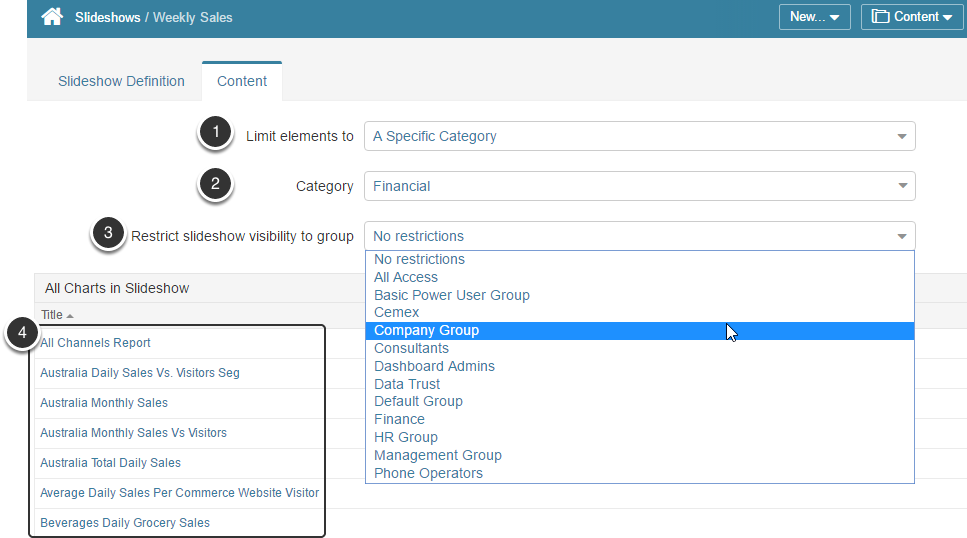Viewport: 967px width, 538px height.
Task: Choose Company Group from the list
Action: [x=427, y=331]
